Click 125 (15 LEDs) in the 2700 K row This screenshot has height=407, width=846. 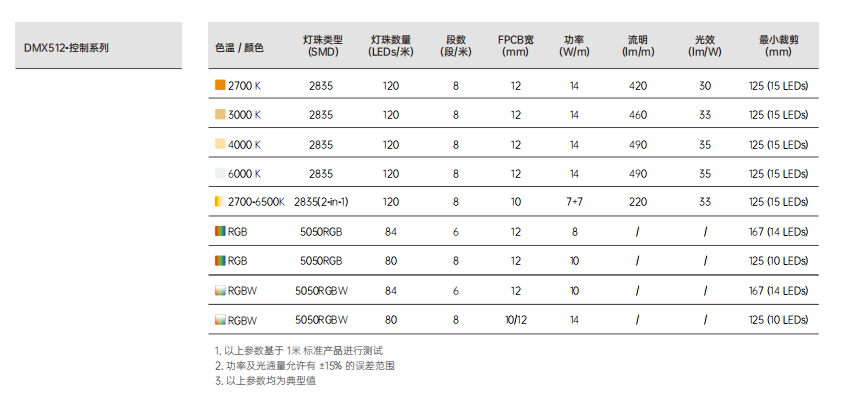coord(779,85)
